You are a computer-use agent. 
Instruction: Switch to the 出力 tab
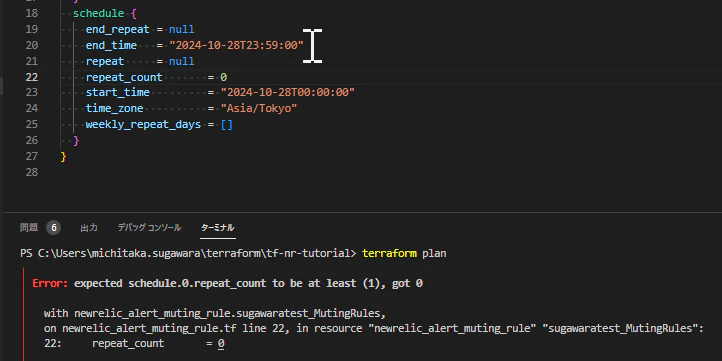pos(89,227)
